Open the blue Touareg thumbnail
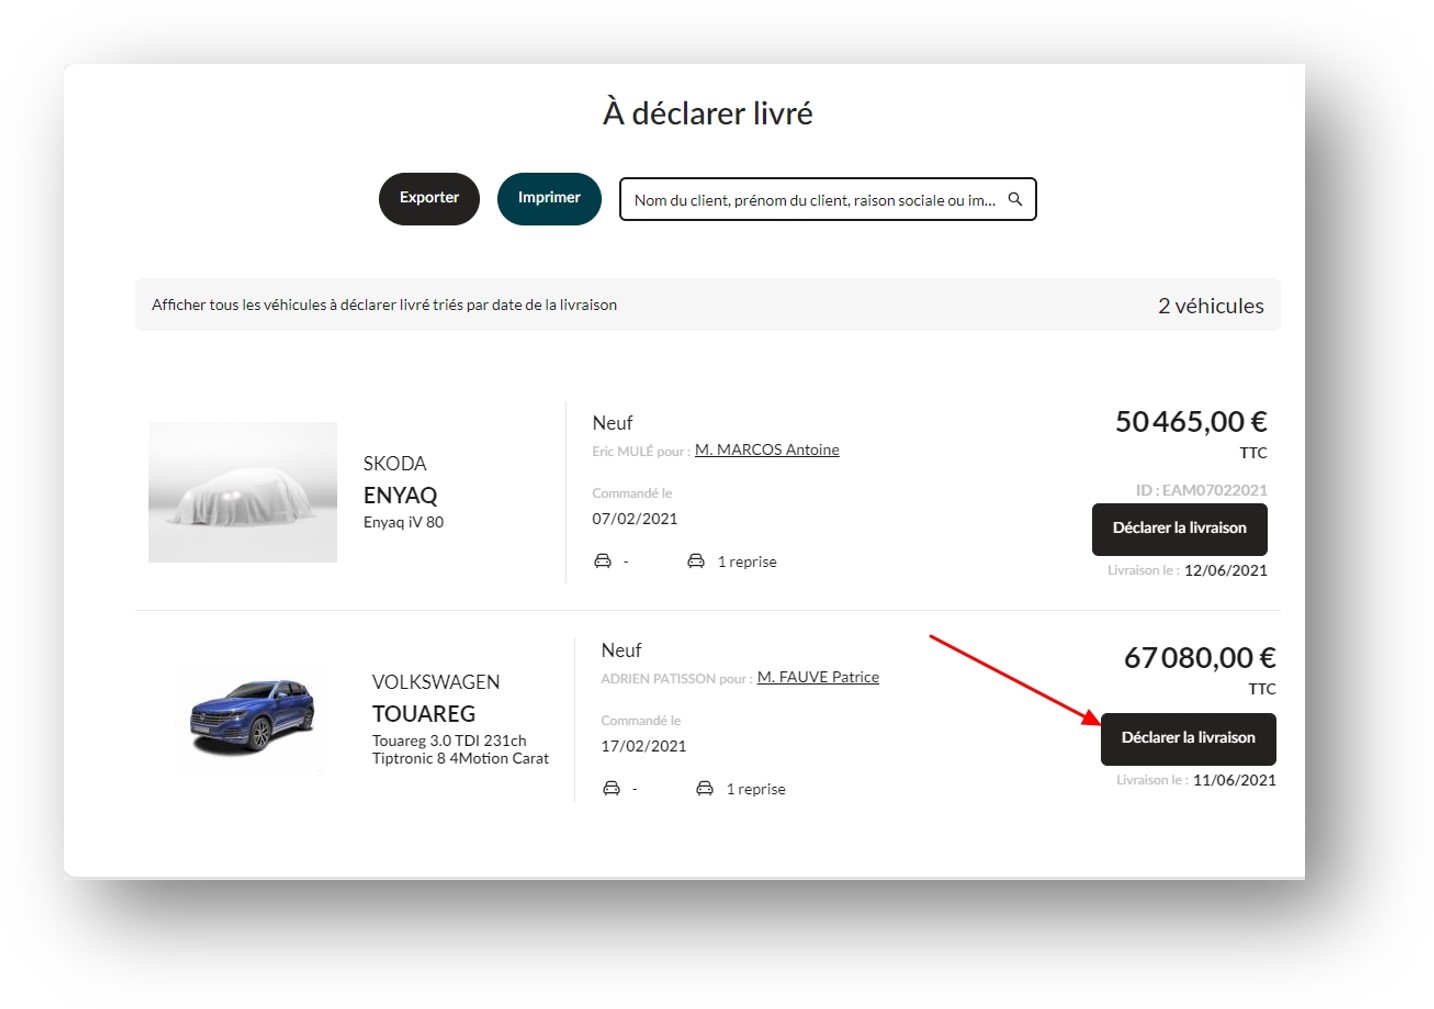This screenshot has height=1009, width=1434. pyautogui.click(x=252, y=717)
